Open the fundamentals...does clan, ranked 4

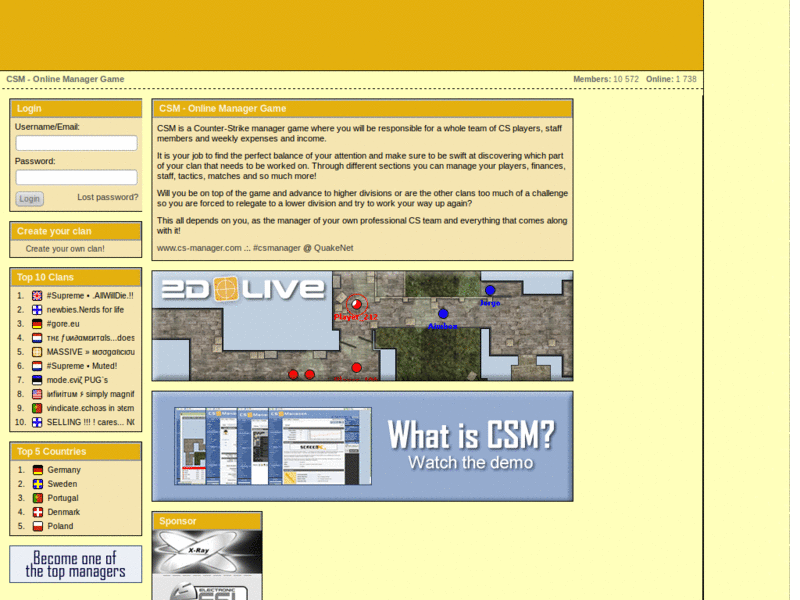[90, 338]
